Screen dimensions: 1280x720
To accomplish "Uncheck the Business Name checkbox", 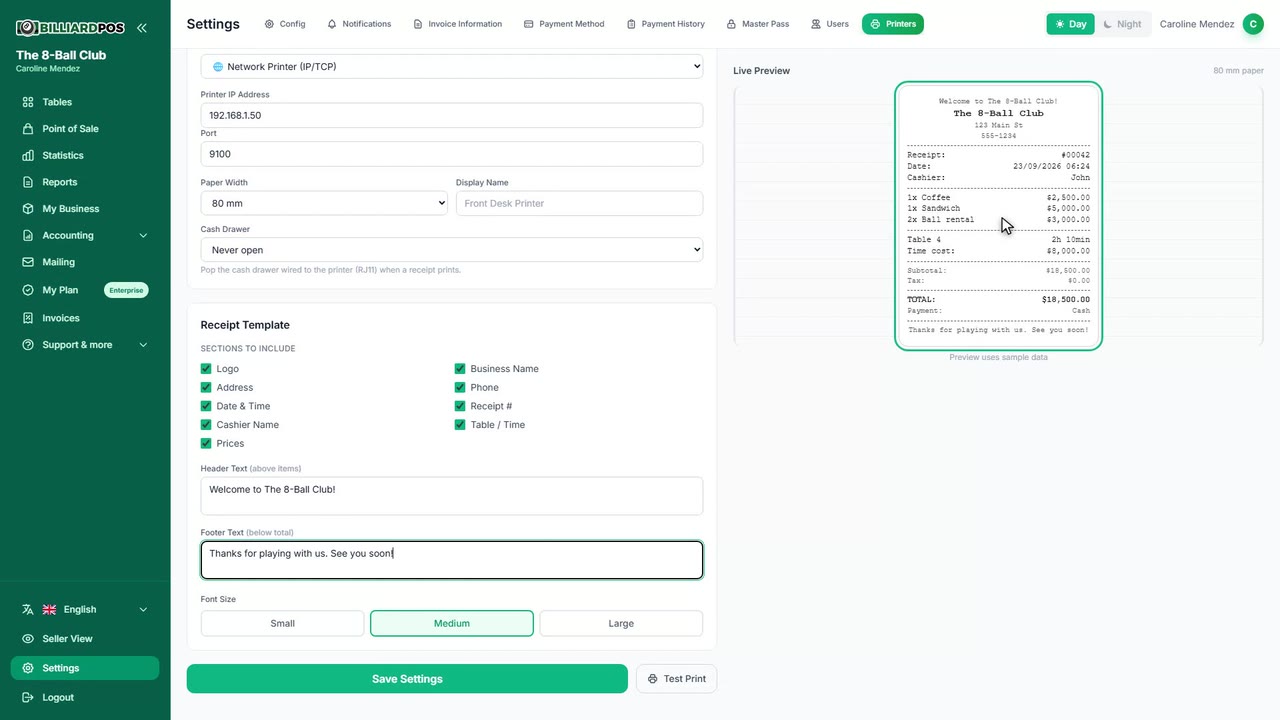I will pyautogui.click(x=460, y=369).
